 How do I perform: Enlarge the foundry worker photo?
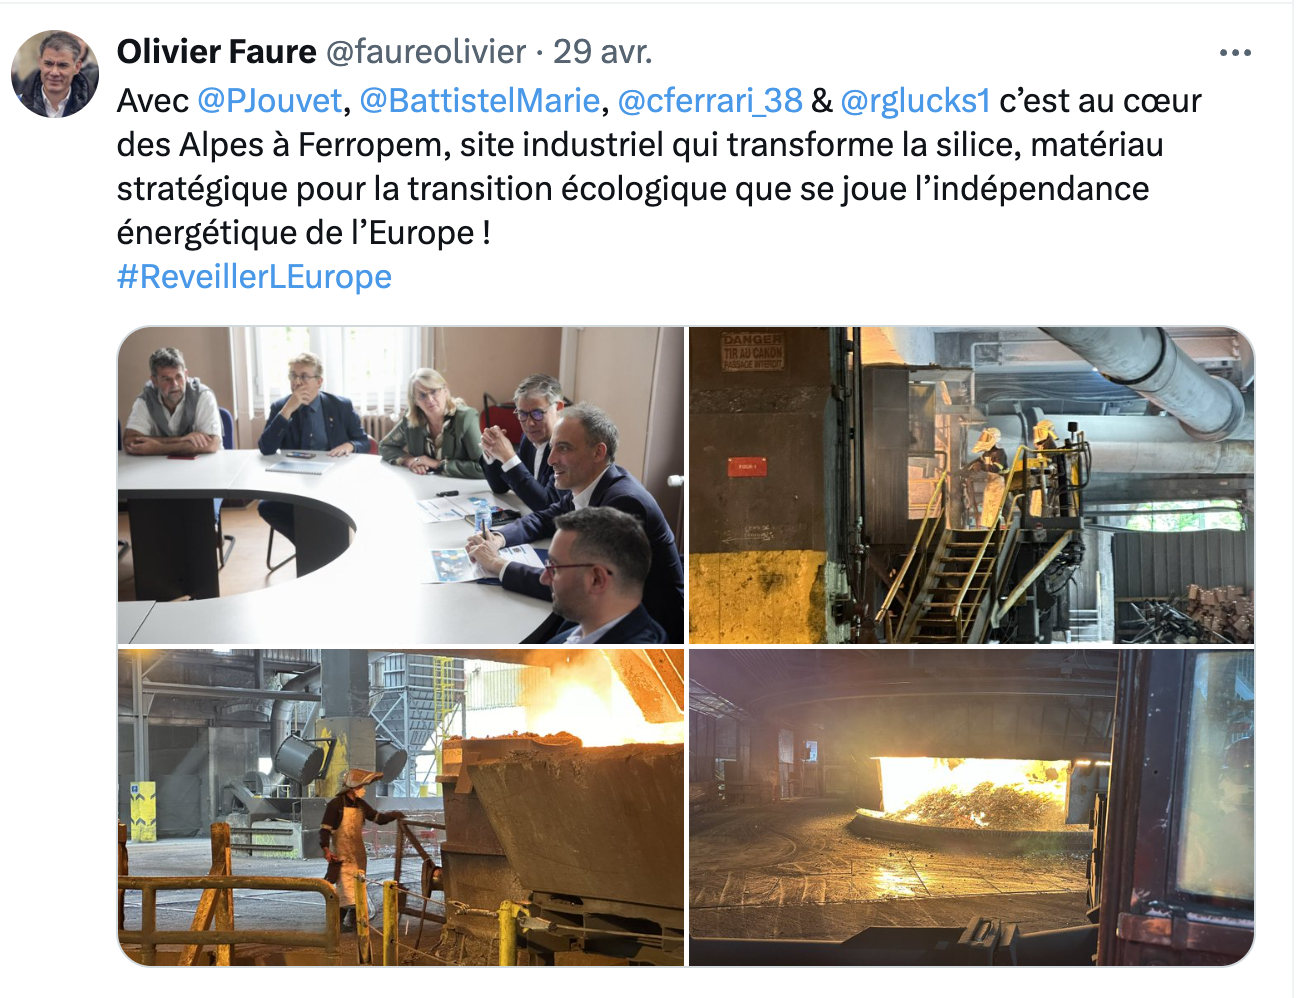click(x=401, y=807)
